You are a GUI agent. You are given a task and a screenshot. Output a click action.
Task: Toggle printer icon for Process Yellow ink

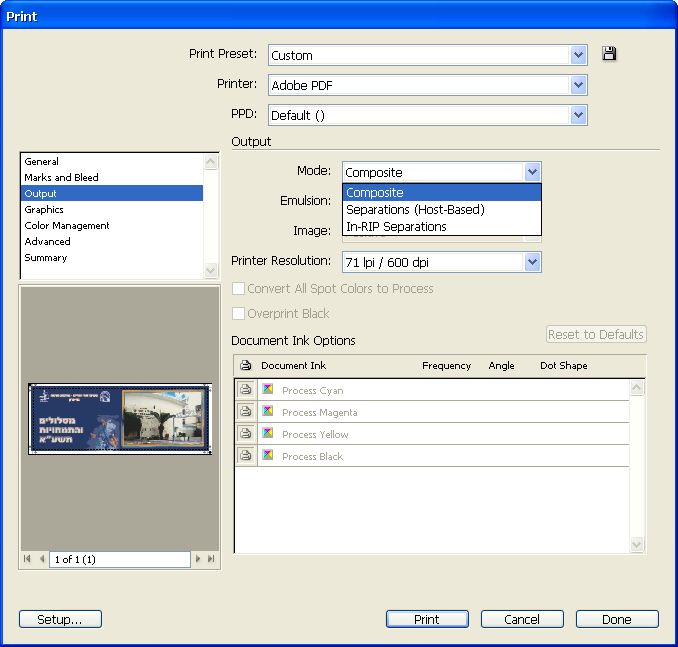(x=245, y=434)
